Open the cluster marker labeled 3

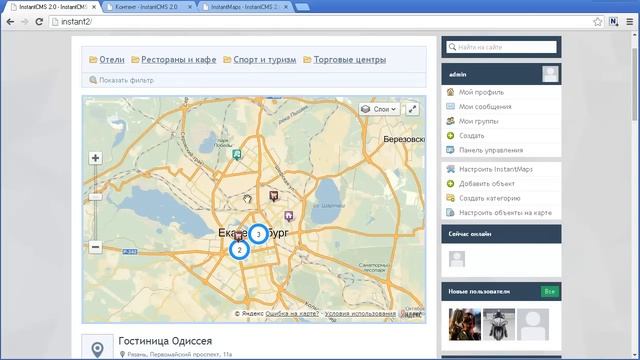[x=258, y=234]
